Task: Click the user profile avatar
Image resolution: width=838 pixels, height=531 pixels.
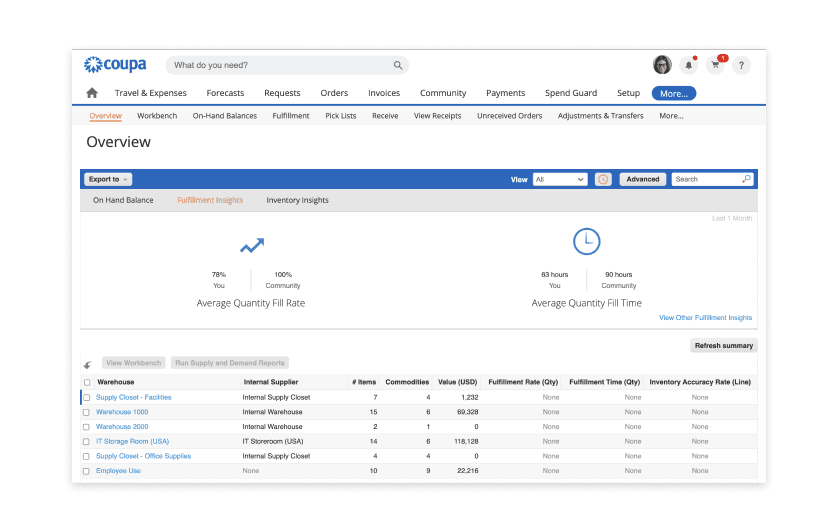Action: tap(662, 65)
